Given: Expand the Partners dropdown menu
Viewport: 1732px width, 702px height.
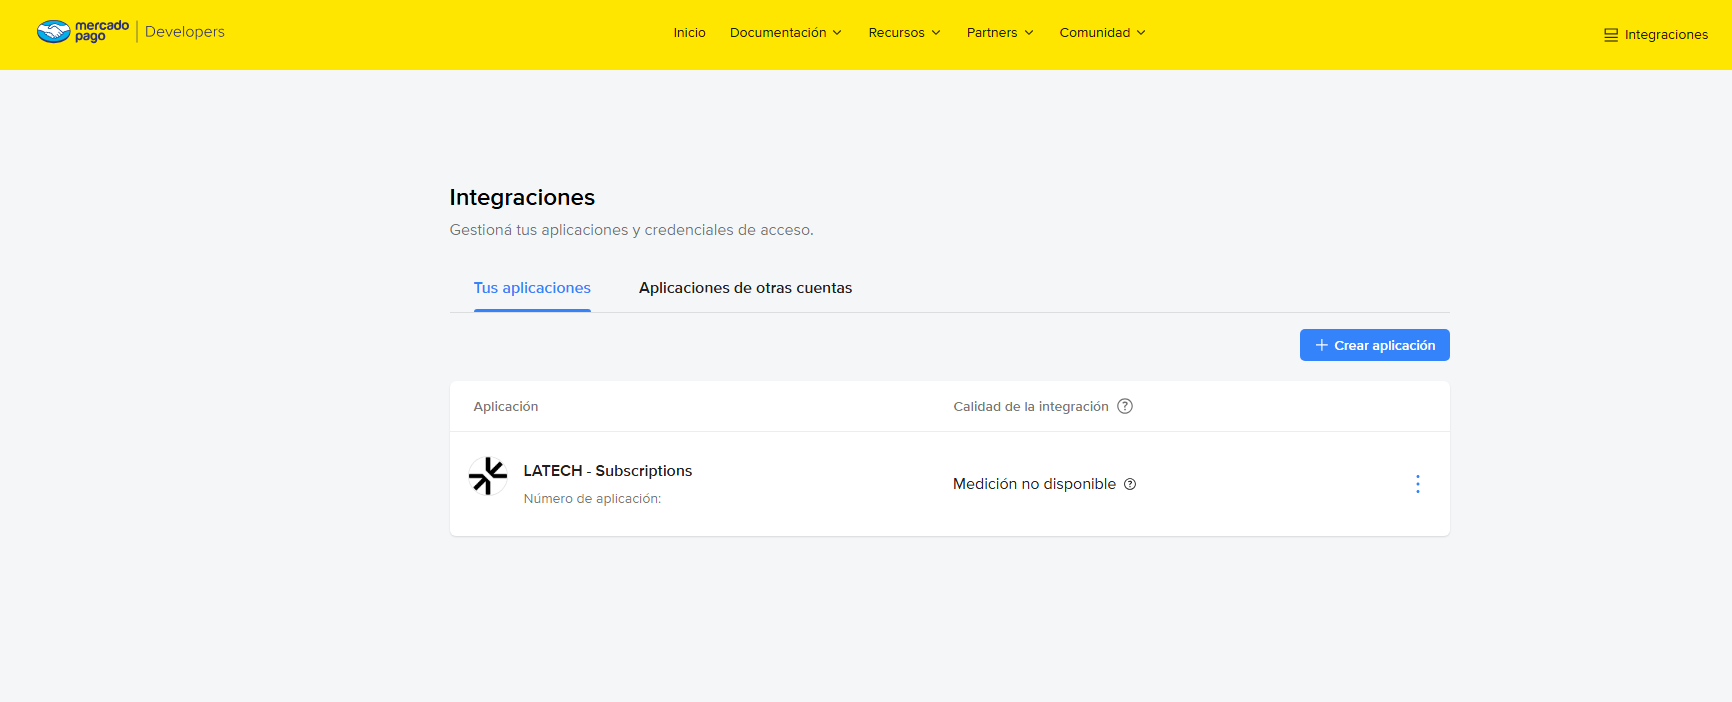Looking at the screenshot, I should pos(1000,33).
